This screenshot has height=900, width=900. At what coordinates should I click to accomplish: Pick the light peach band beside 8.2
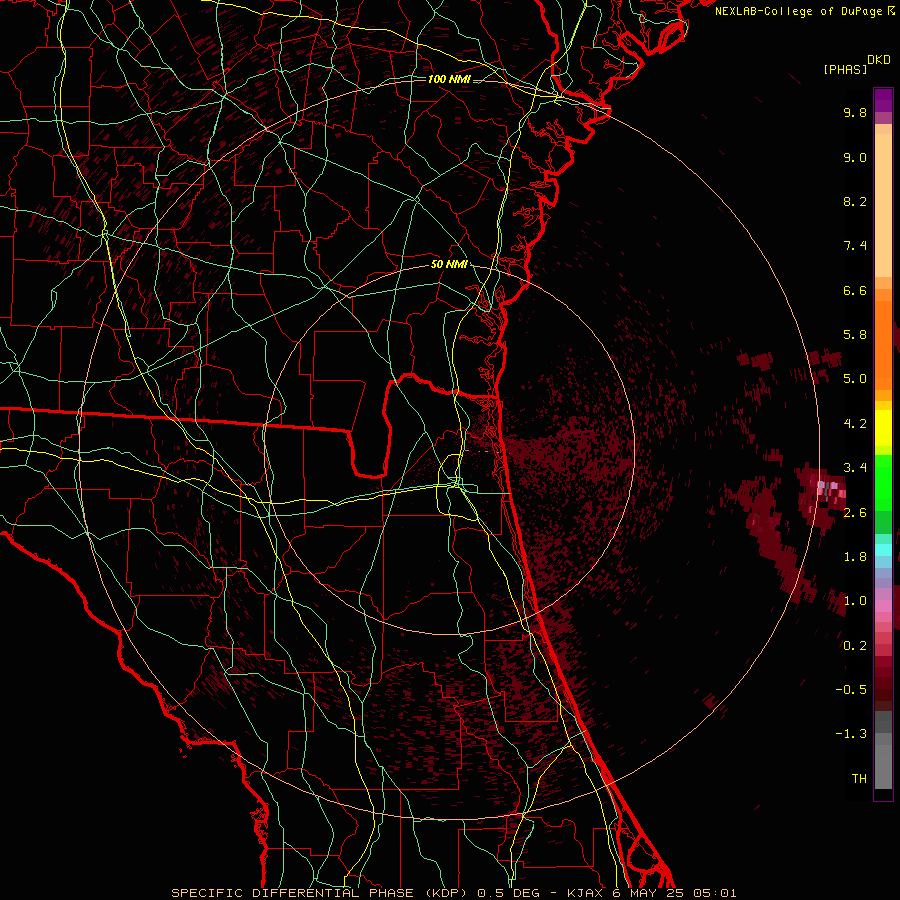tap(883, 205)
